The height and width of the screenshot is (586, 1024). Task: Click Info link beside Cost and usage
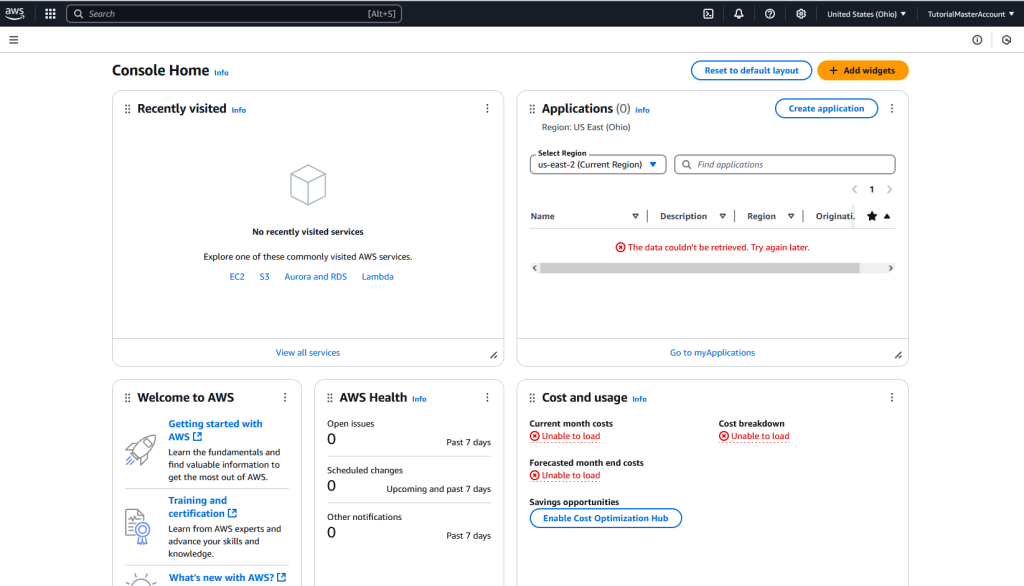[x=639, y=399]
